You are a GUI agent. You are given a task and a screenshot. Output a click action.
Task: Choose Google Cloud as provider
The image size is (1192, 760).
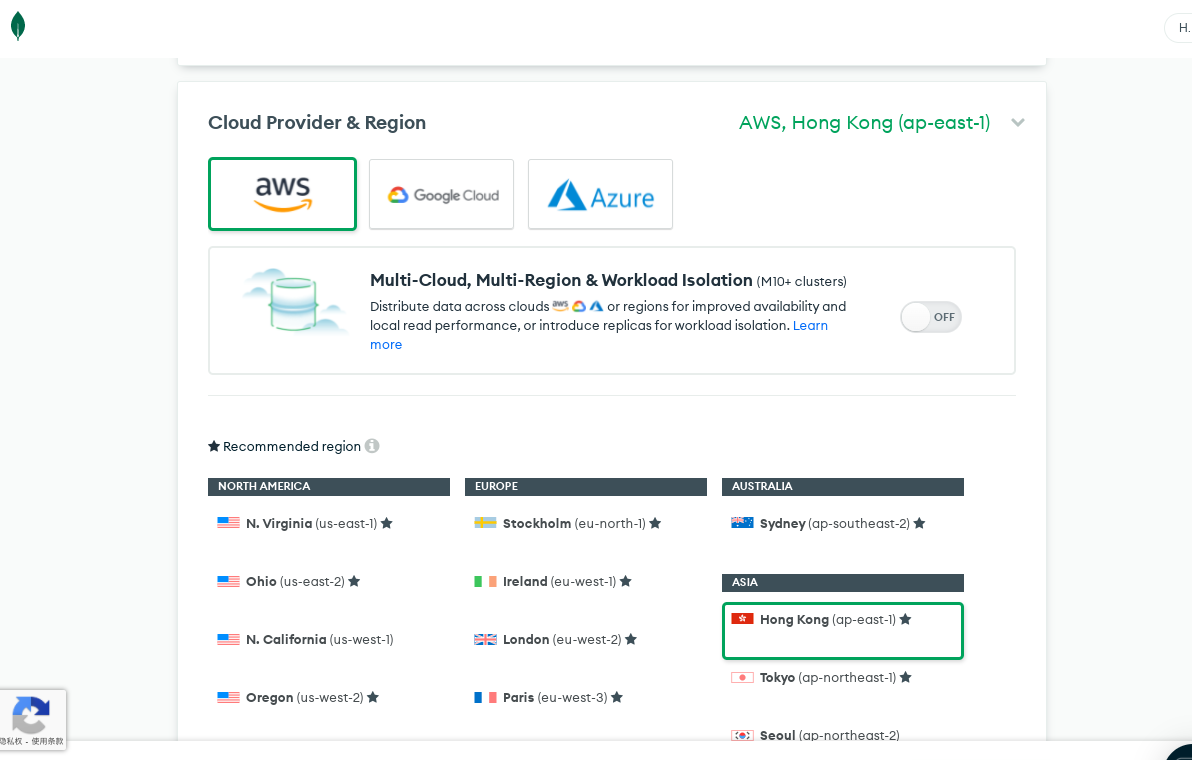tap(441, 194)
